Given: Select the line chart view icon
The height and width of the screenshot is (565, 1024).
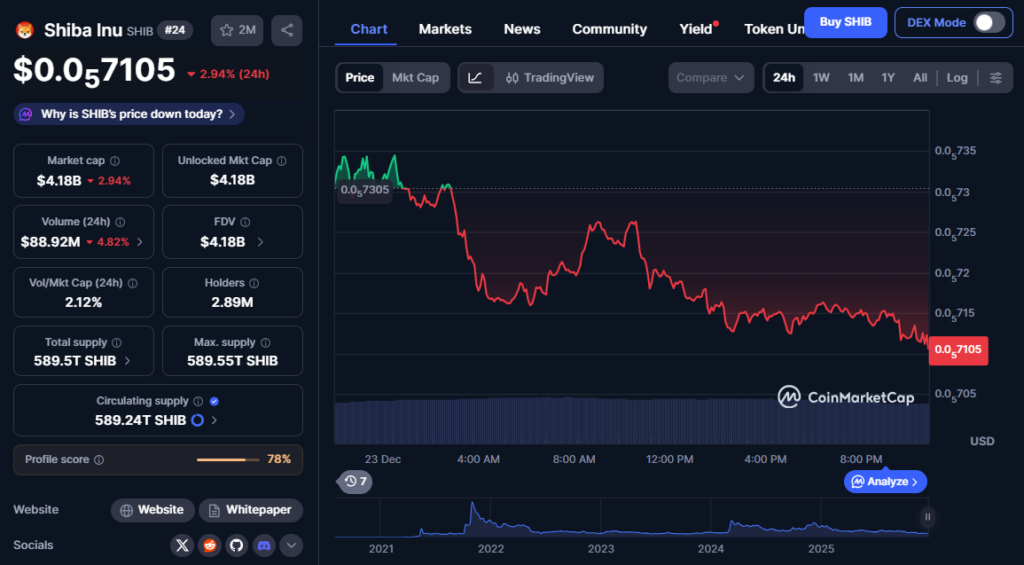Looking at the screenshot, I should click(x=475, y=78).
